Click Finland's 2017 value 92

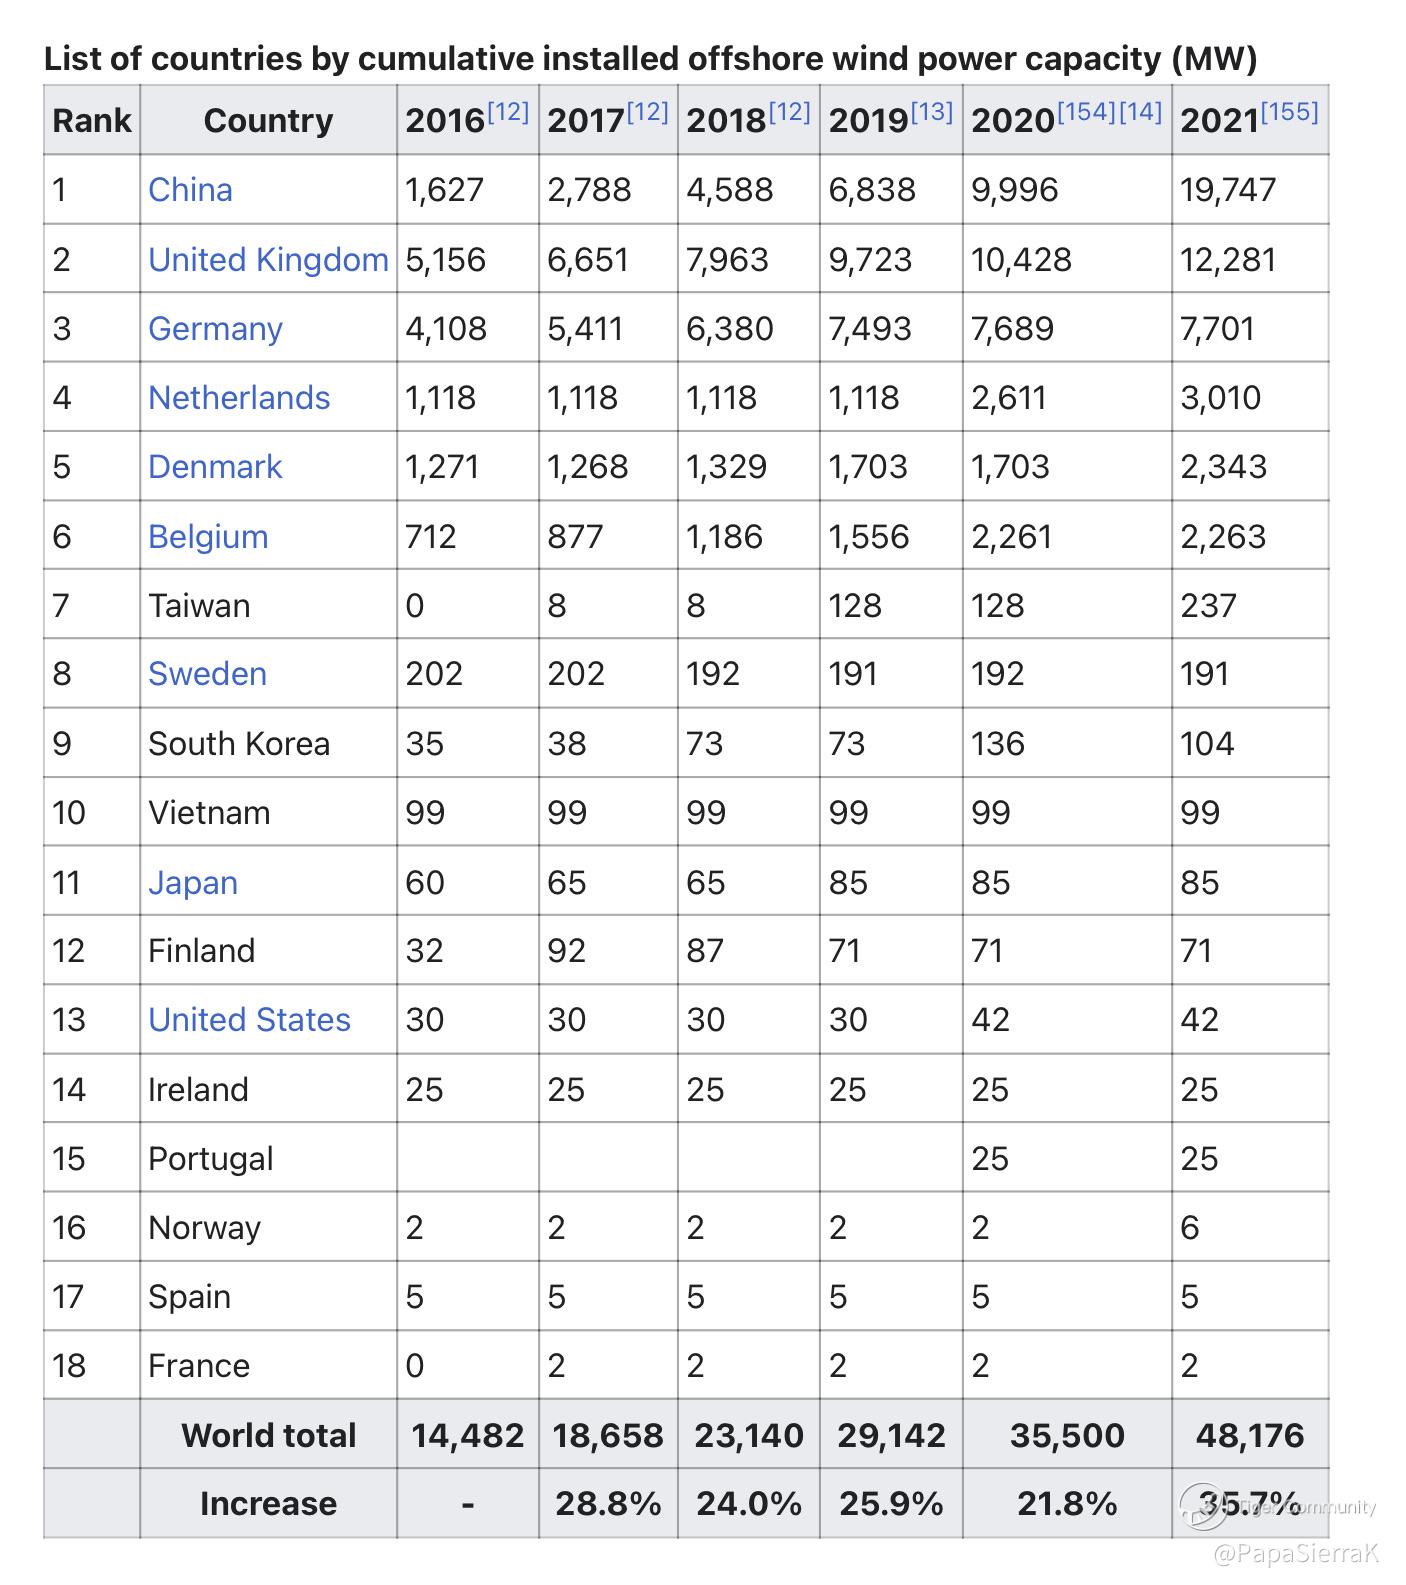tap(566, 951)
